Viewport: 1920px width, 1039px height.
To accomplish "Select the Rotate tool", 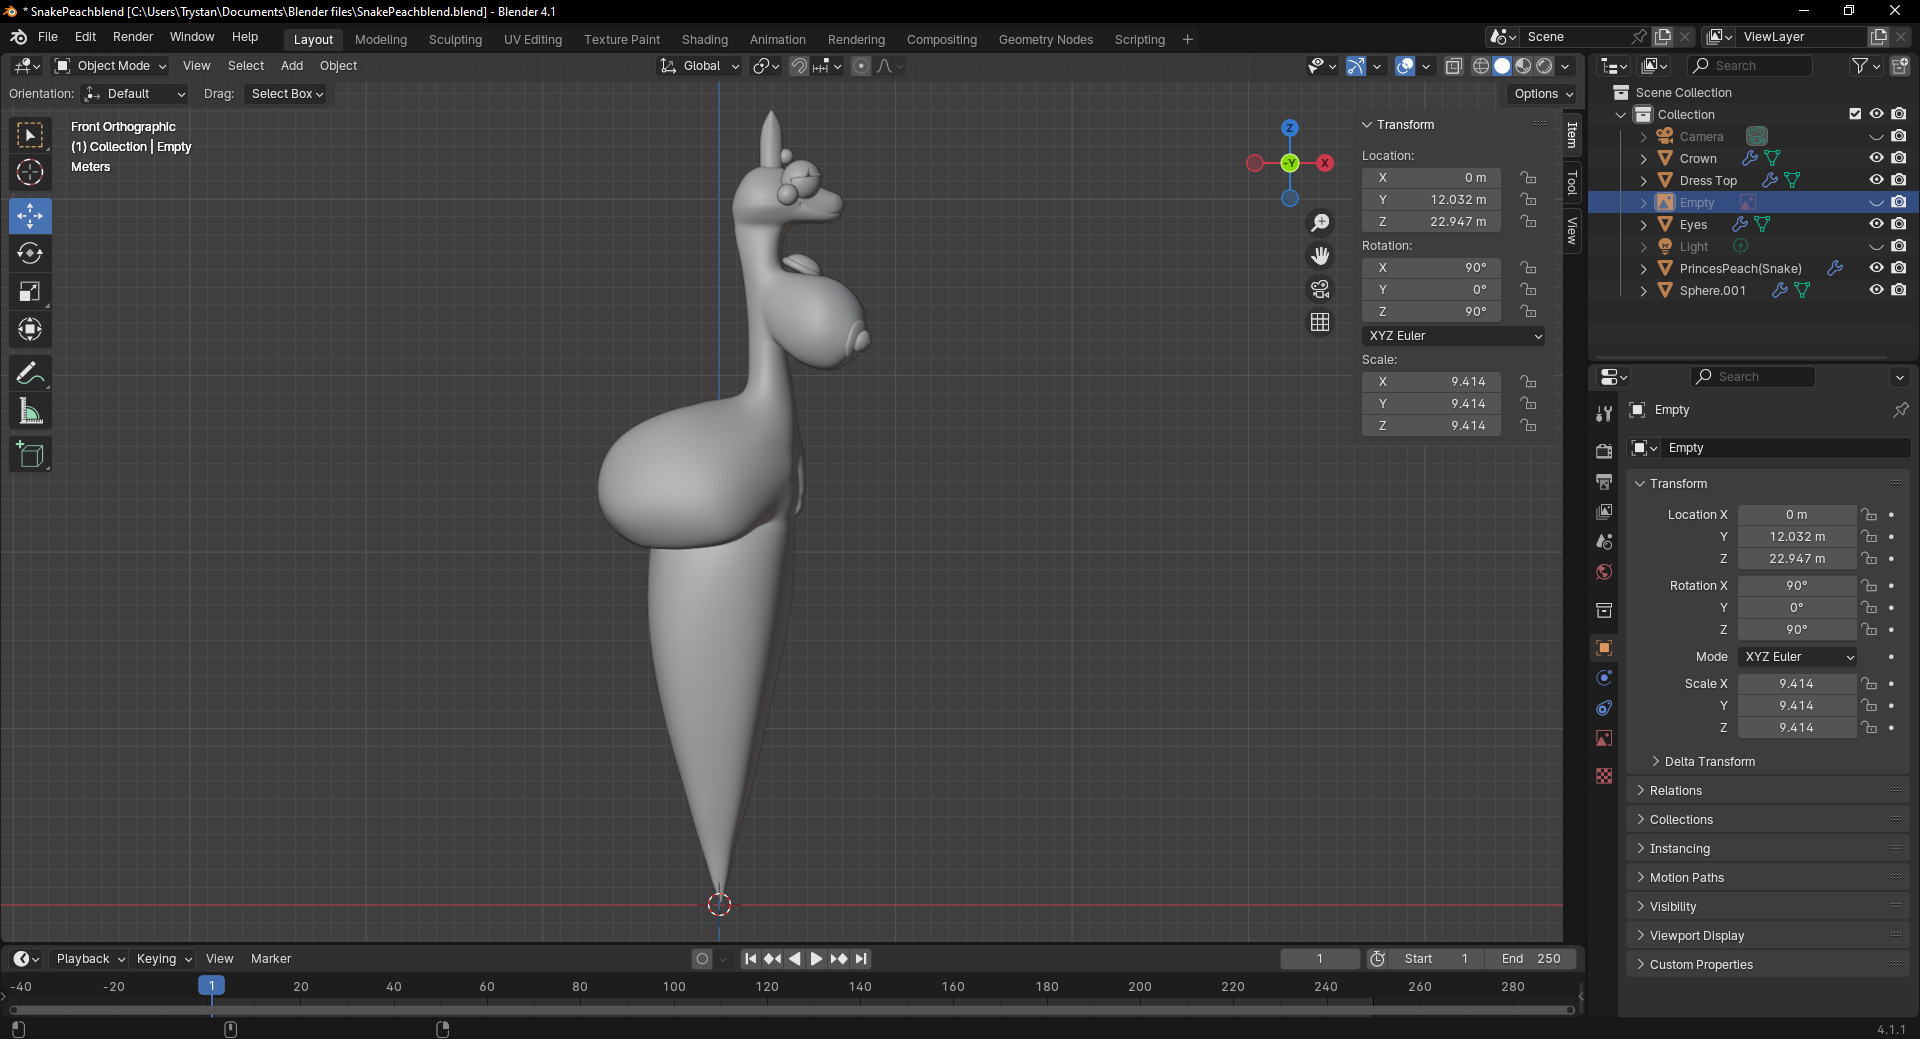I will click(30, 254).
